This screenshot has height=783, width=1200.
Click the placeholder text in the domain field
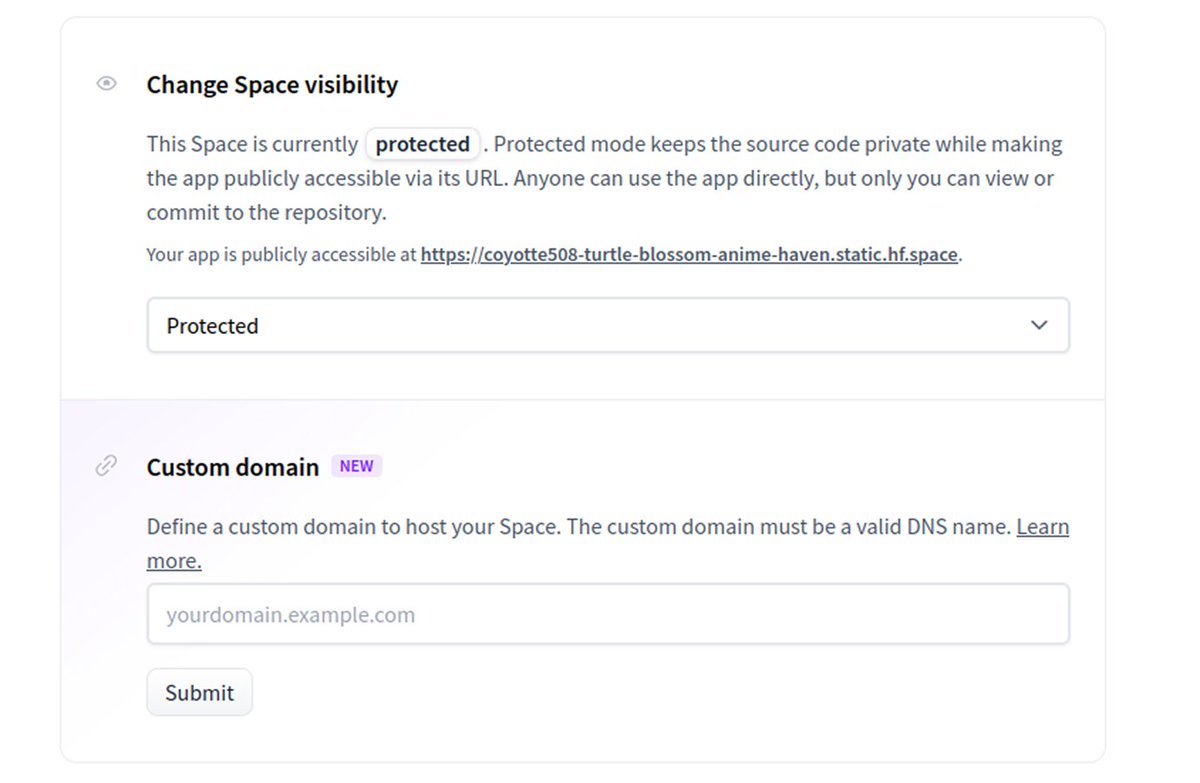tap(289, 614)
